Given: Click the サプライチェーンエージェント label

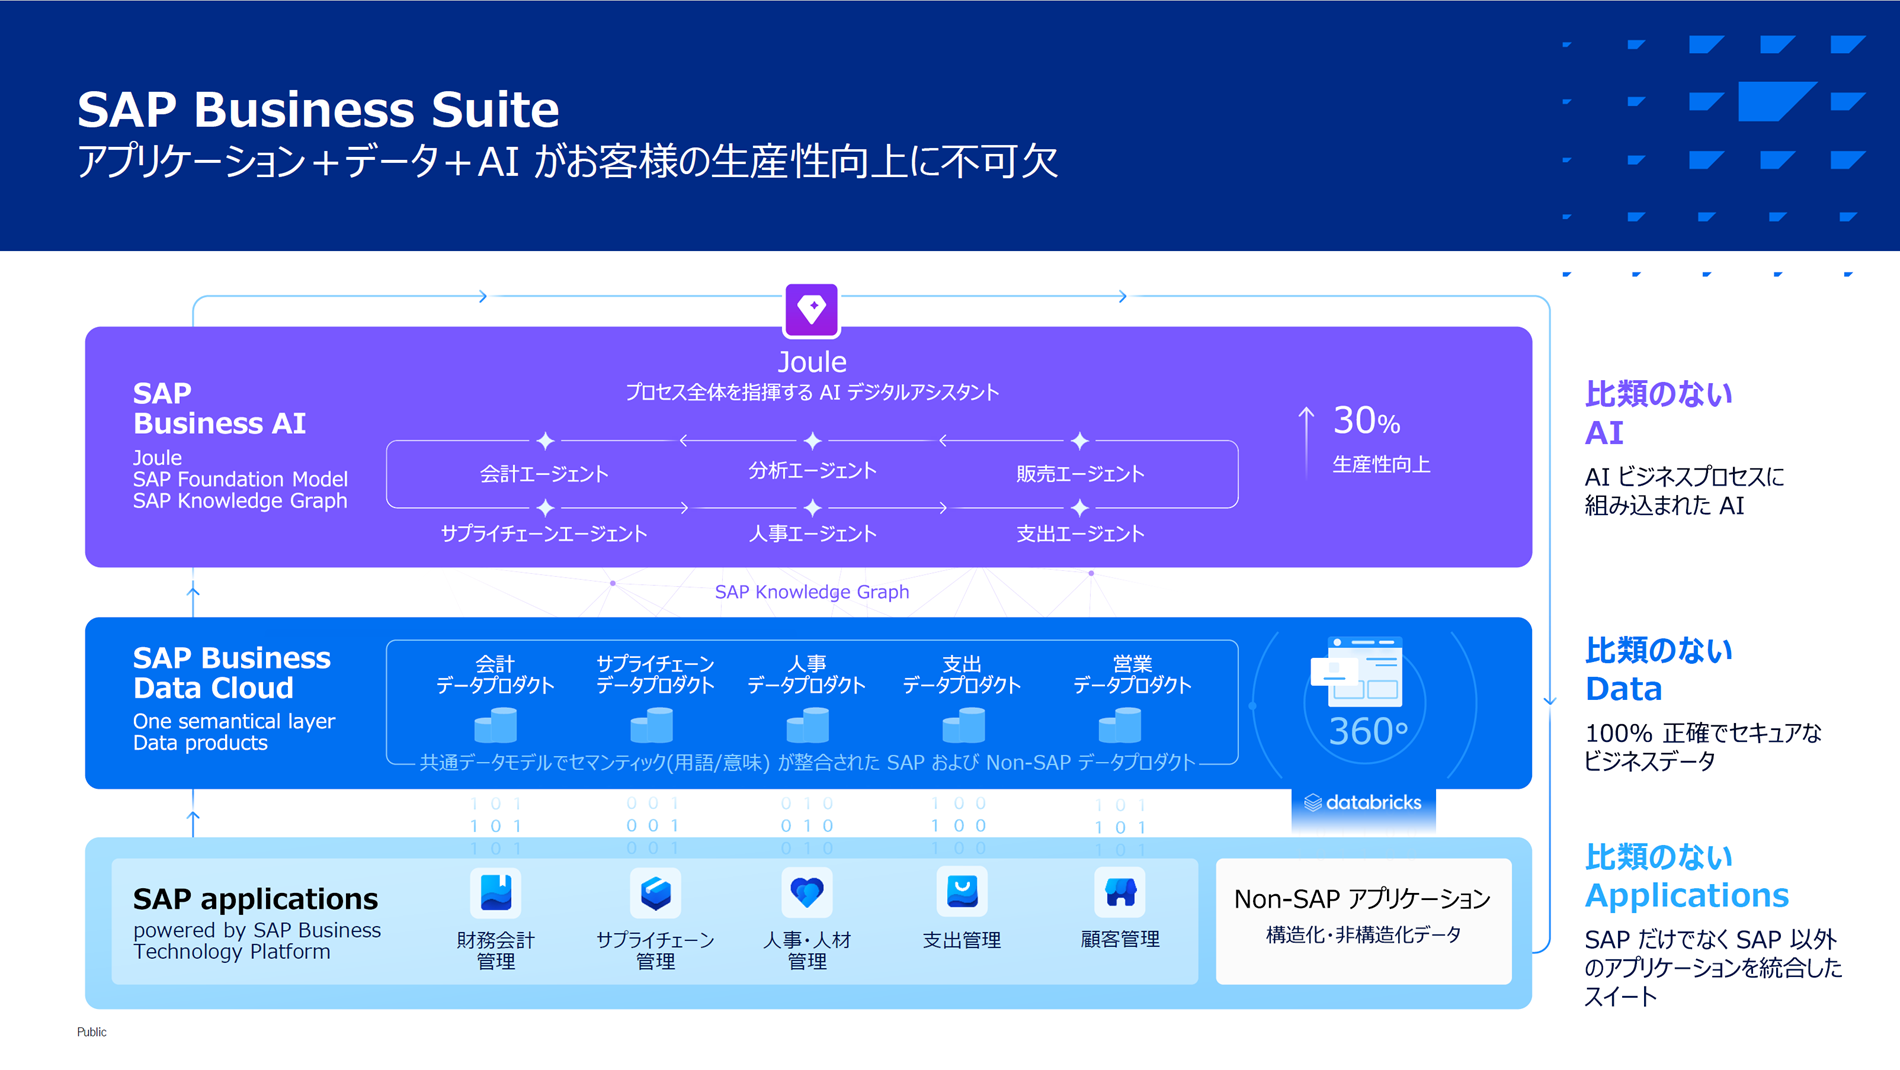Looking at the screenshot, I should pos(544,534).
